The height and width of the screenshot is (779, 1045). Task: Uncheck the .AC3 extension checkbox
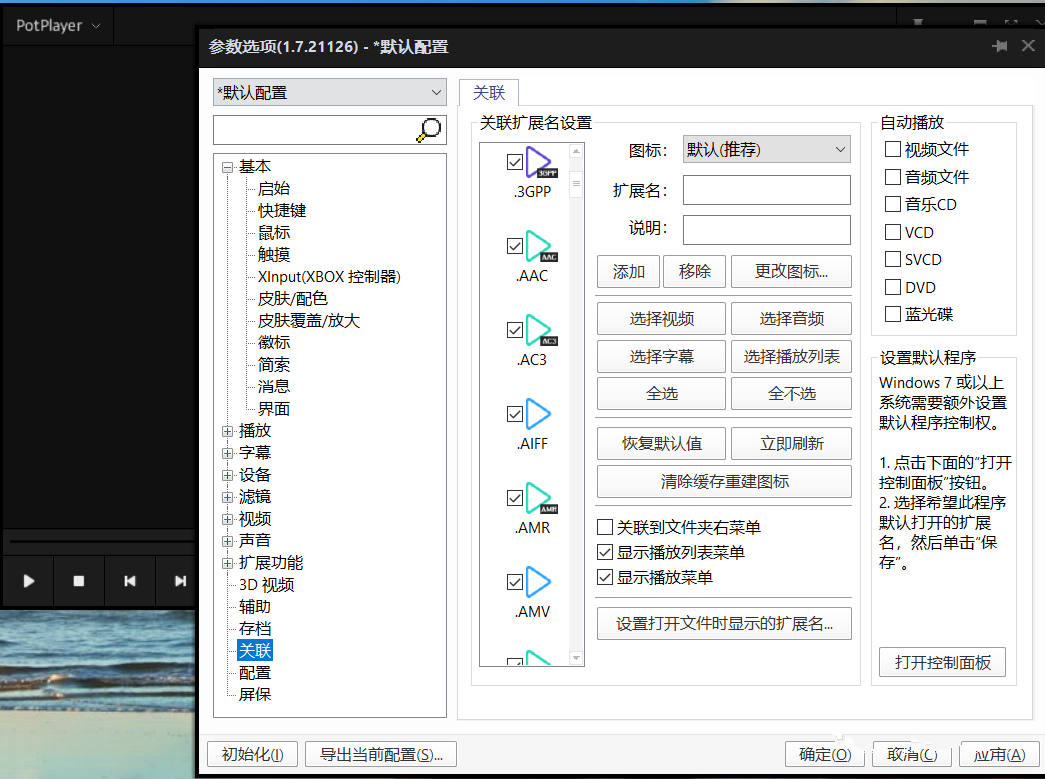515,330
